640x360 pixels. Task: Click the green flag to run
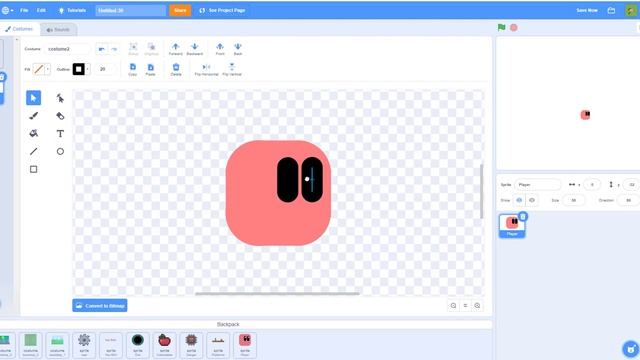[x=502, y=28]
